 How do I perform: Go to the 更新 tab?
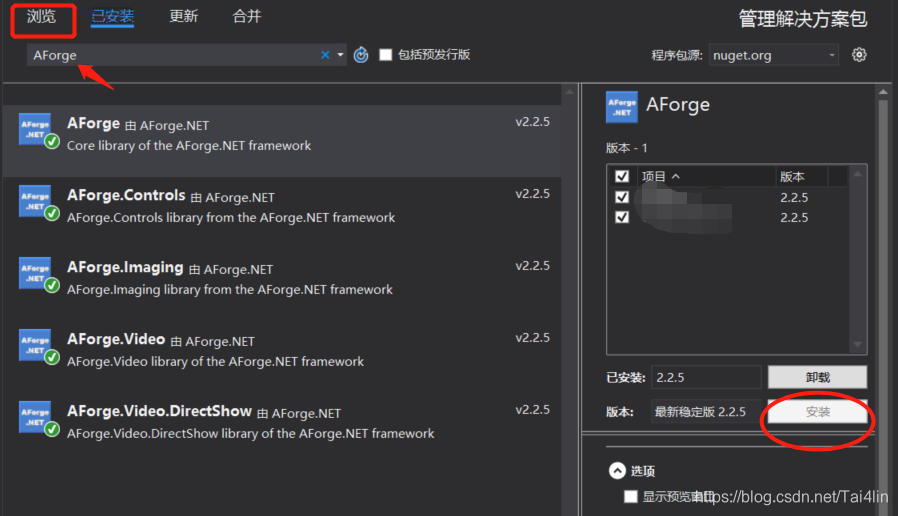pyautogui.click(x=183, y=17)
